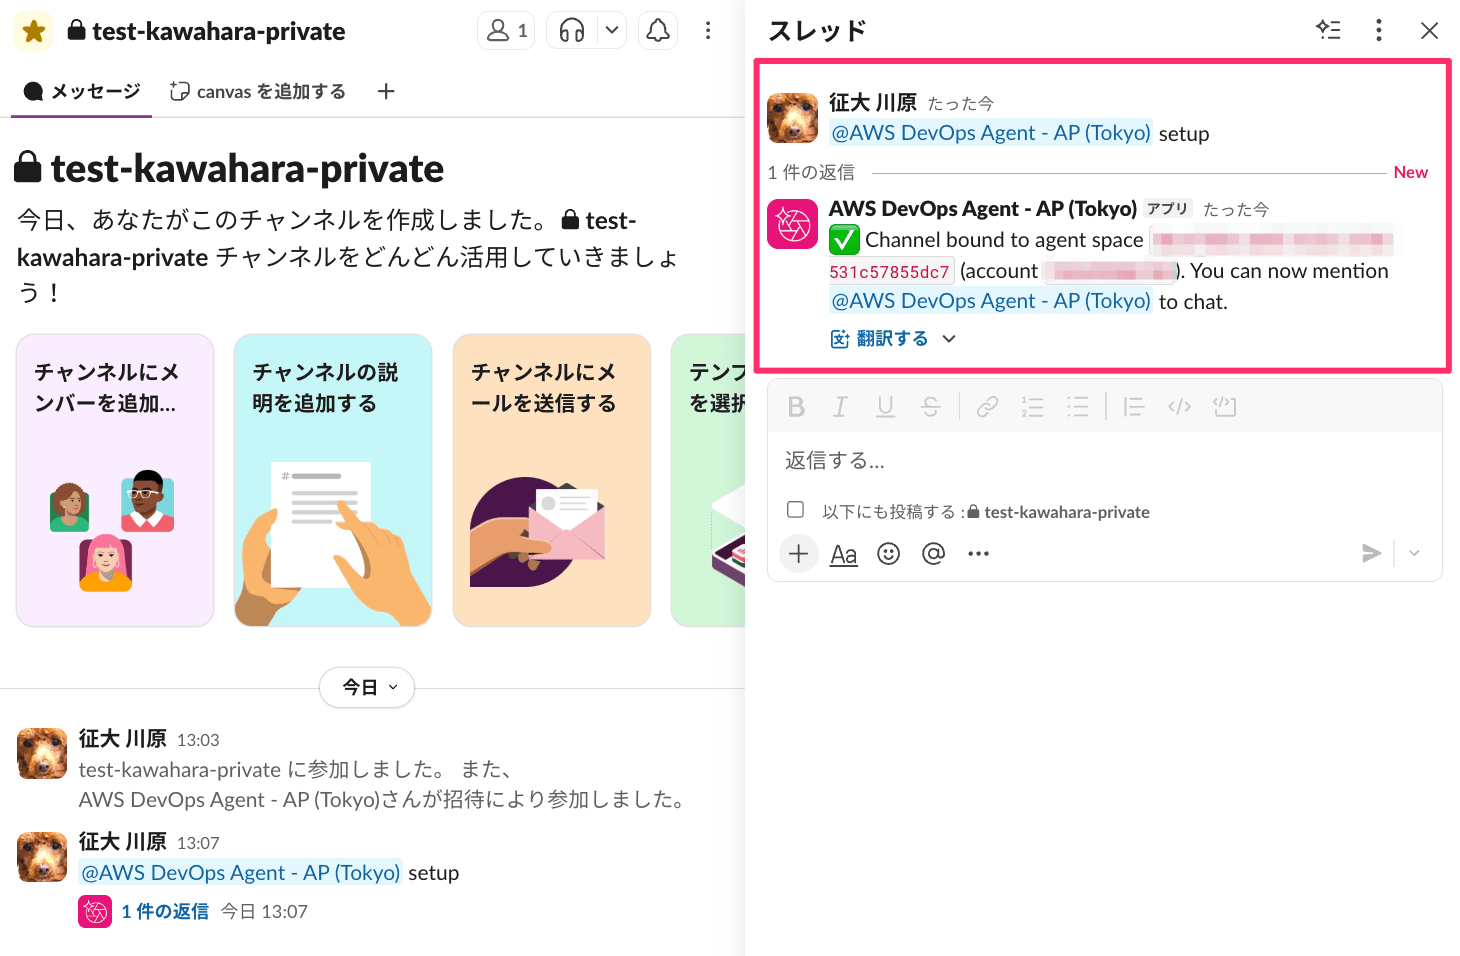Open huddle options dropdown arrow

click(612, 31)
